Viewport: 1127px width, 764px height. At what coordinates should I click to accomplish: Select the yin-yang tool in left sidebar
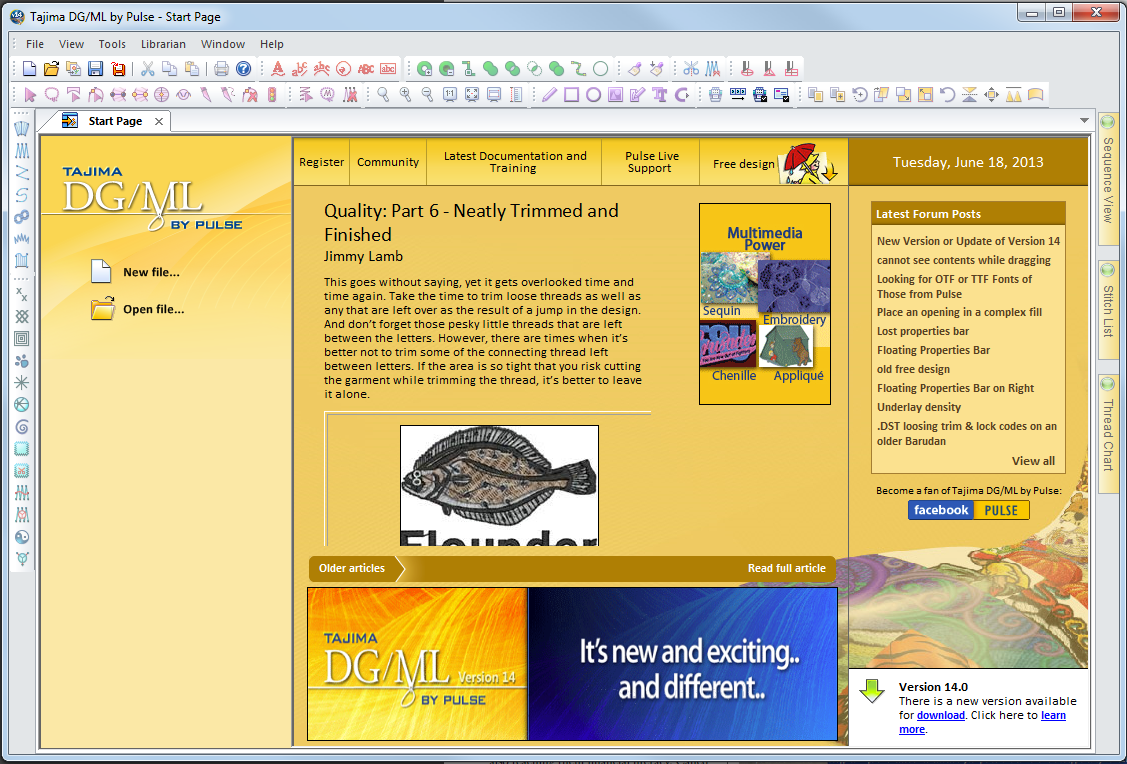coord(22,537)
